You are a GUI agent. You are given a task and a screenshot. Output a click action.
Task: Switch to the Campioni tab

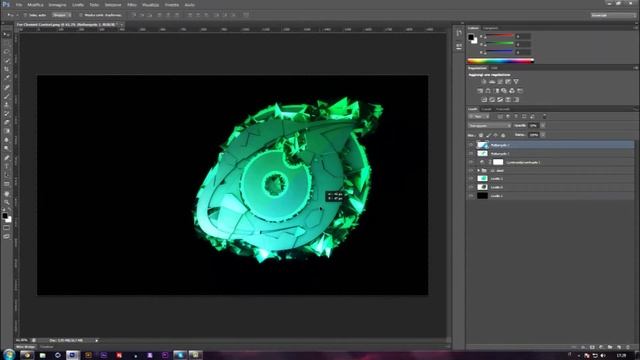tap(491, 28)
